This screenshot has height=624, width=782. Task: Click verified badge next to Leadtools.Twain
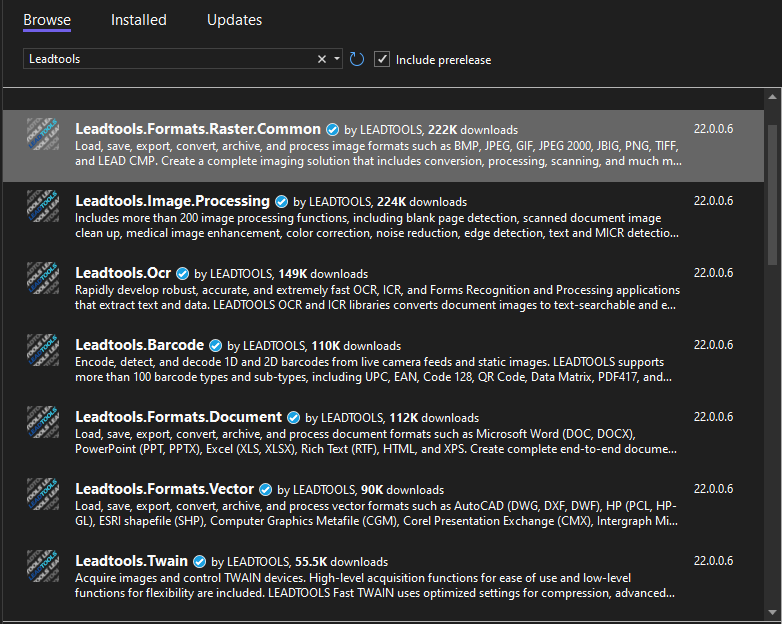click(199, 562)
